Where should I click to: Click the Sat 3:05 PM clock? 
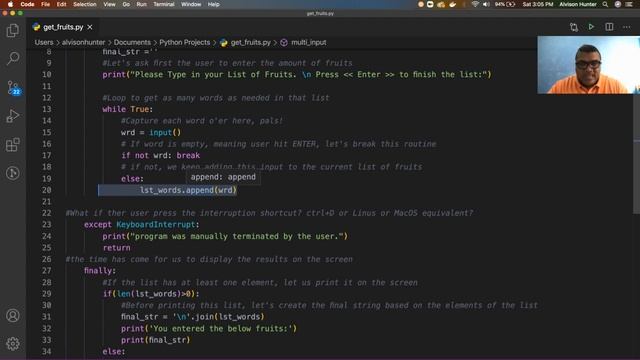click(x=538, y=4)
